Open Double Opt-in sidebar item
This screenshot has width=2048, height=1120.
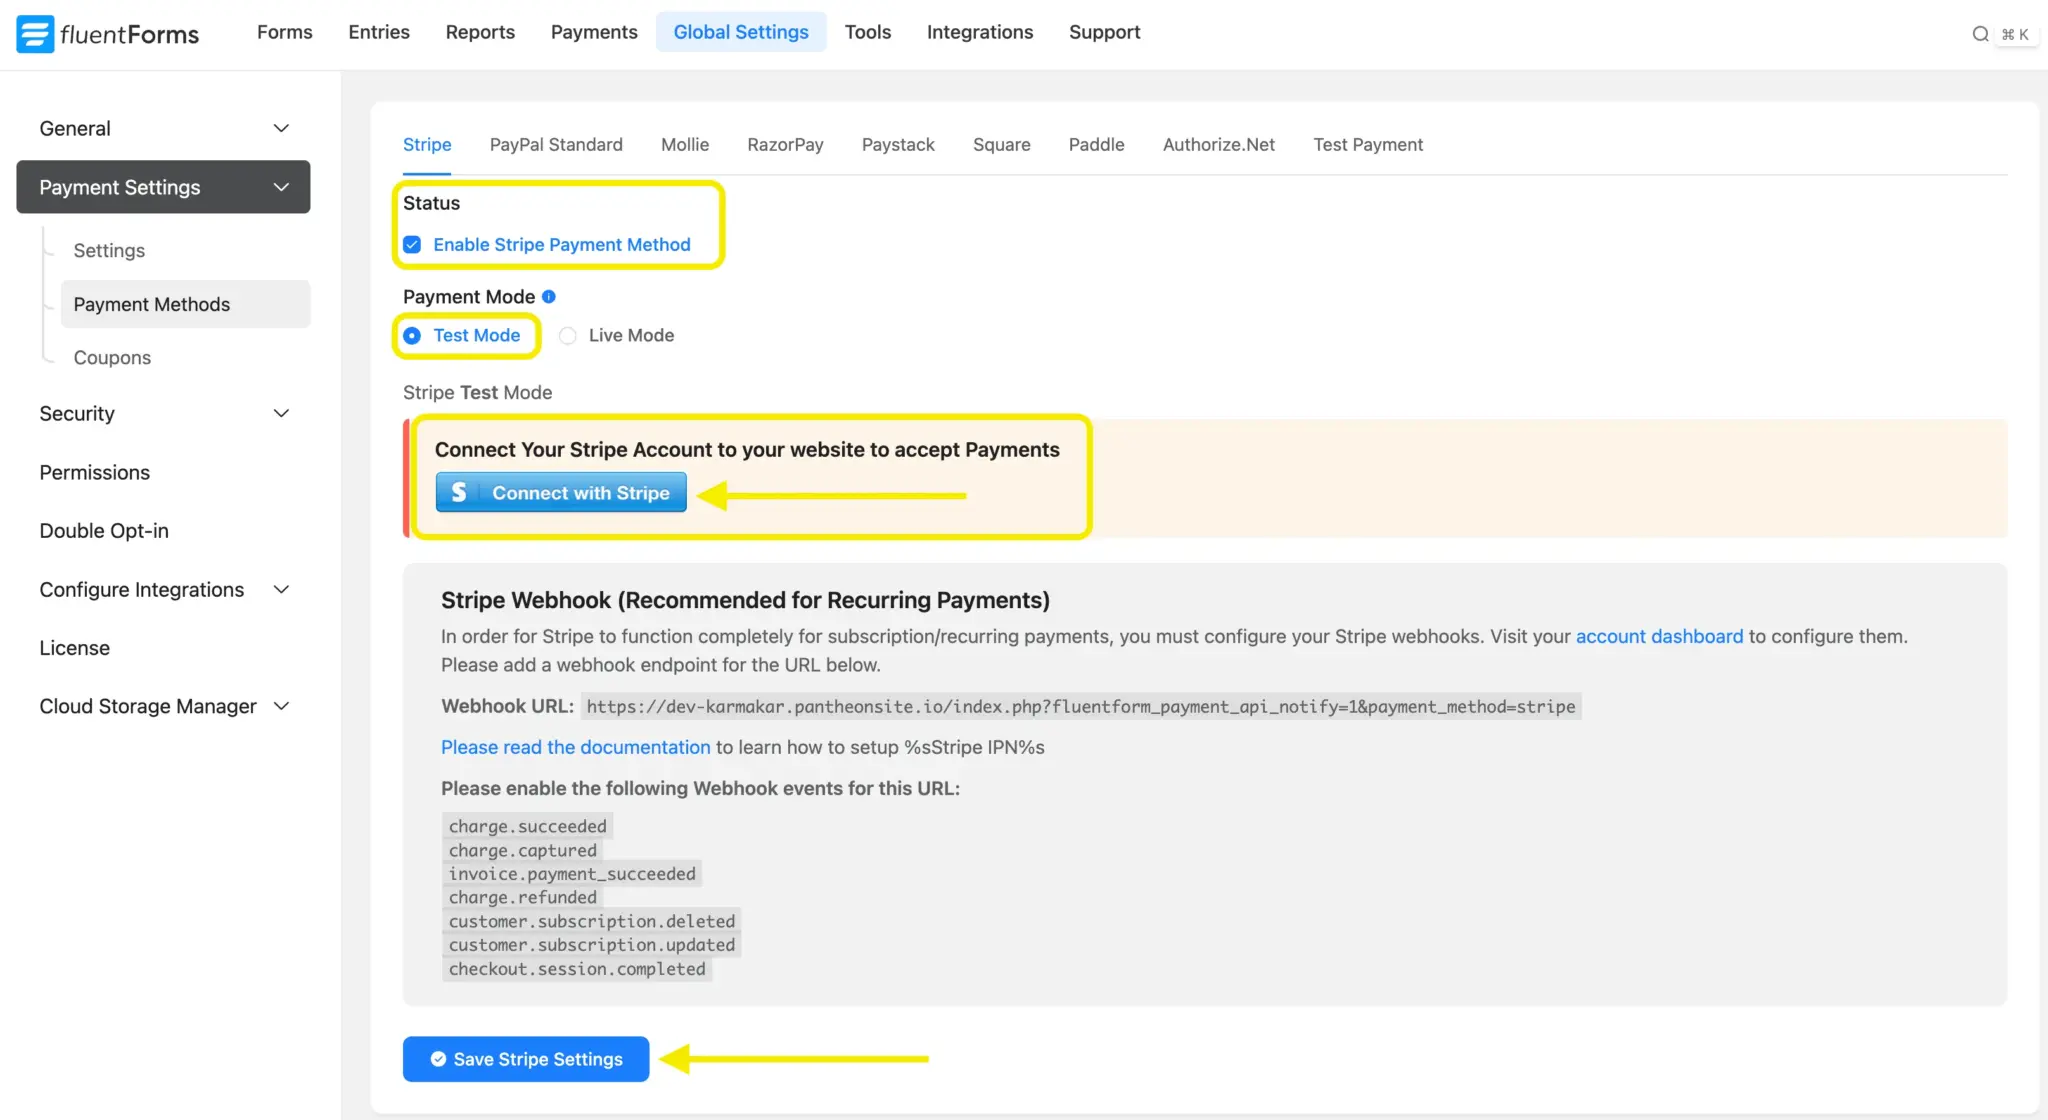pos(104,530)
